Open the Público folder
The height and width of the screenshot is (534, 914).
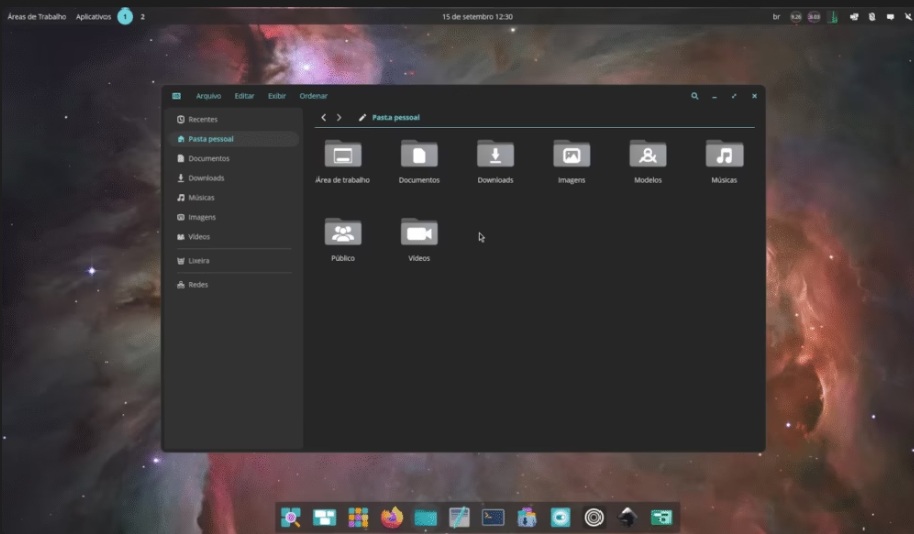pyautogui.click(x=343, y=233)
